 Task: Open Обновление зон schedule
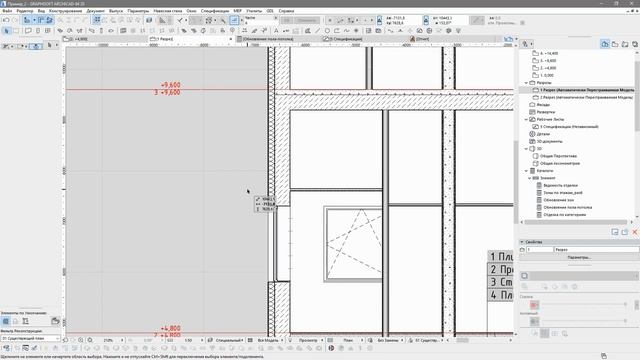(555, 200)
